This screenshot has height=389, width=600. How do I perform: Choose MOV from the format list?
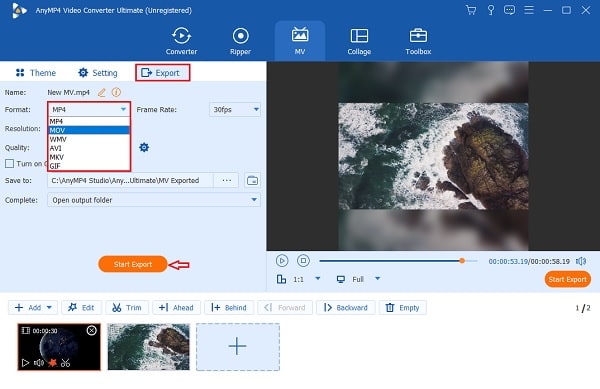point(89,130)
